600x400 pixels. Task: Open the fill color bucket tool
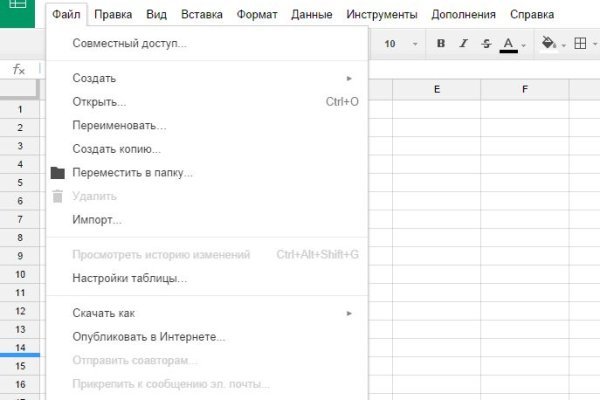(549, 44)
